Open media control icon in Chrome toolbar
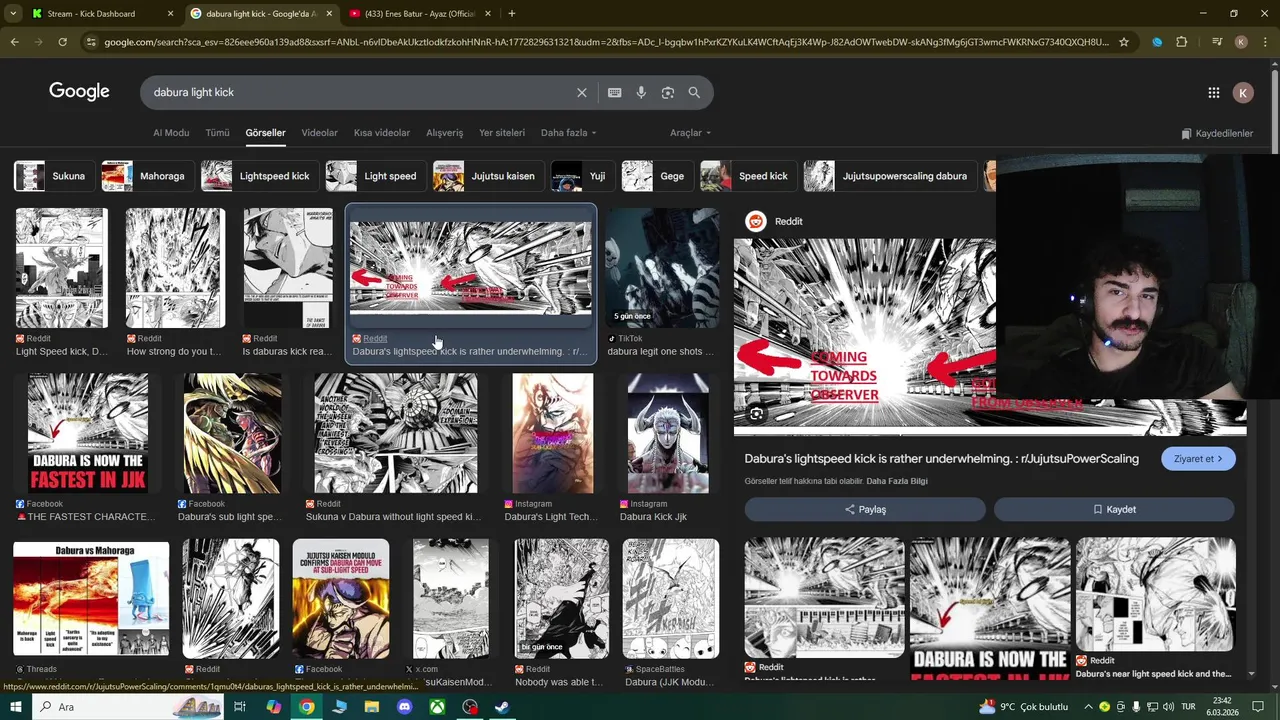Image resolution: width=1280 pixels, height=720 pixels. 1216,42
